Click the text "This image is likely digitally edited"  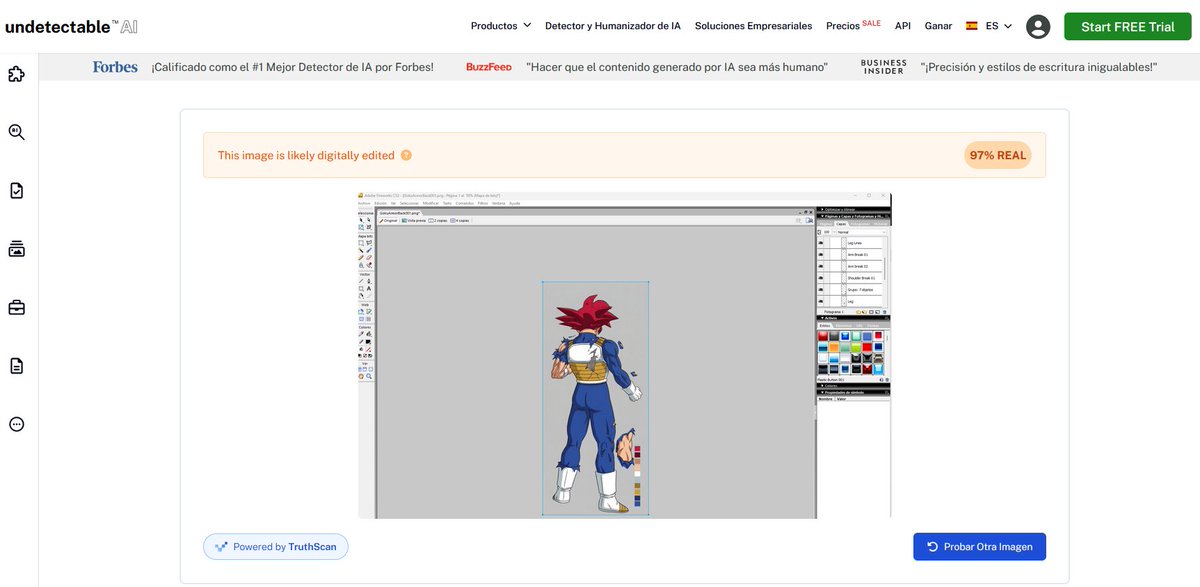(x=306, y=156)
